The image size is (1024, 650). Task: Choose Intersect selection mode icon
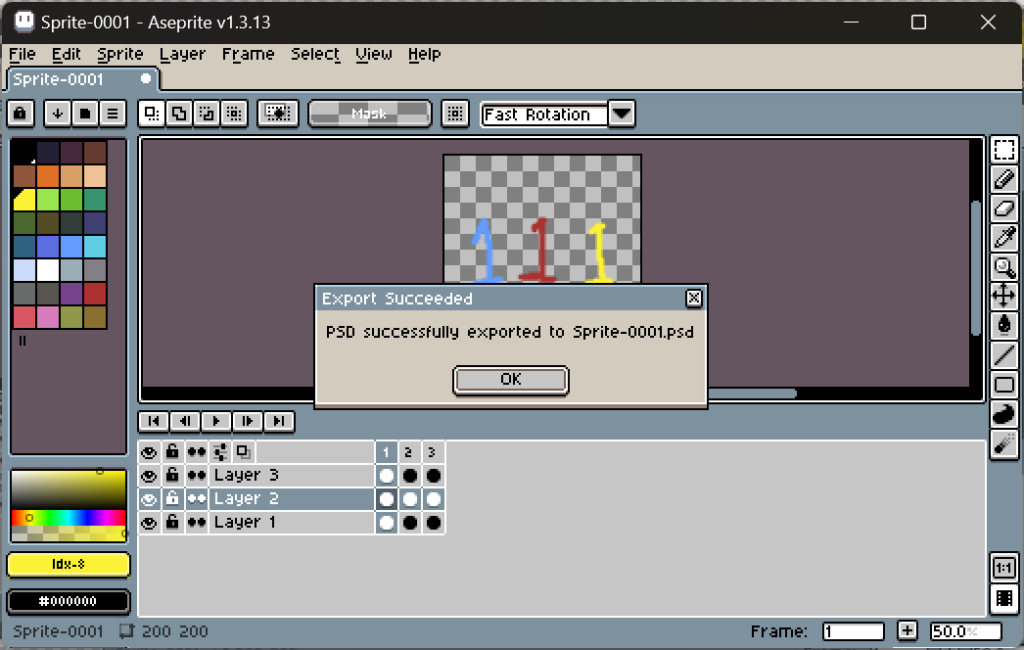click(x=234, y=114)
